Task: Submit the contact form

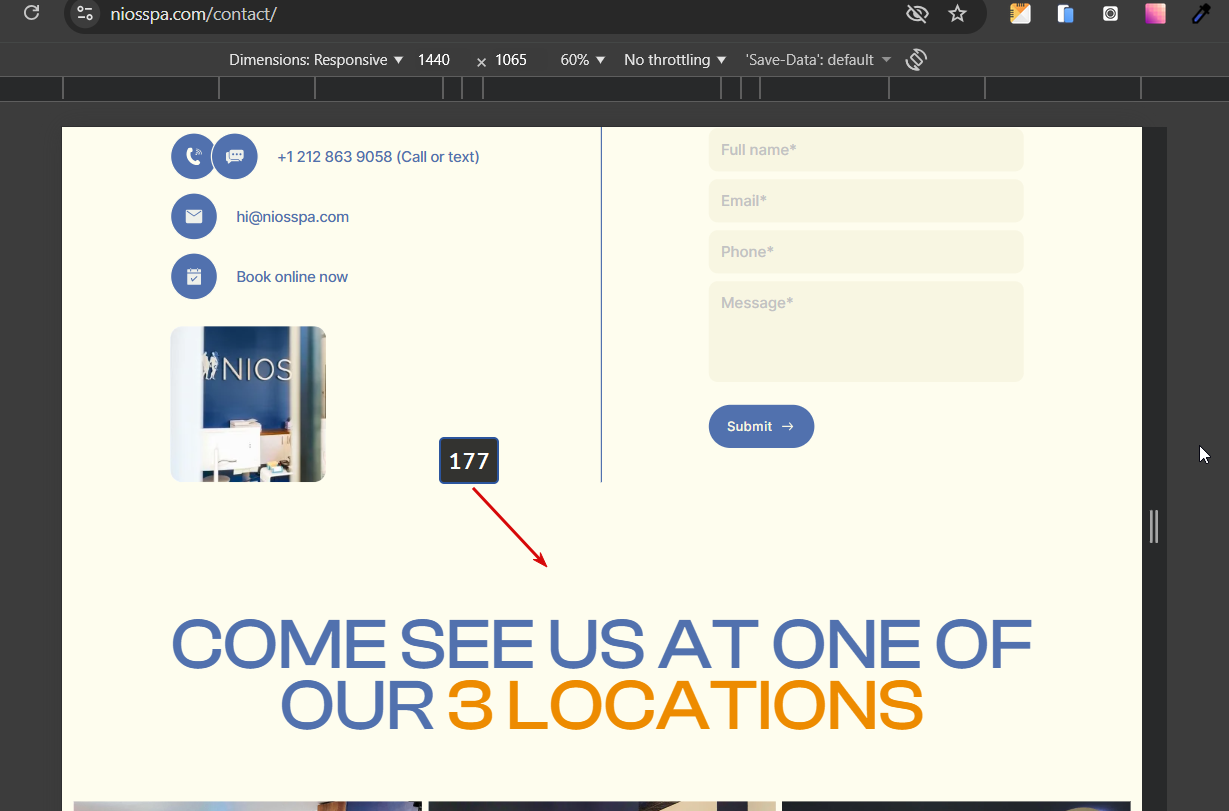Action: (761, 426)
